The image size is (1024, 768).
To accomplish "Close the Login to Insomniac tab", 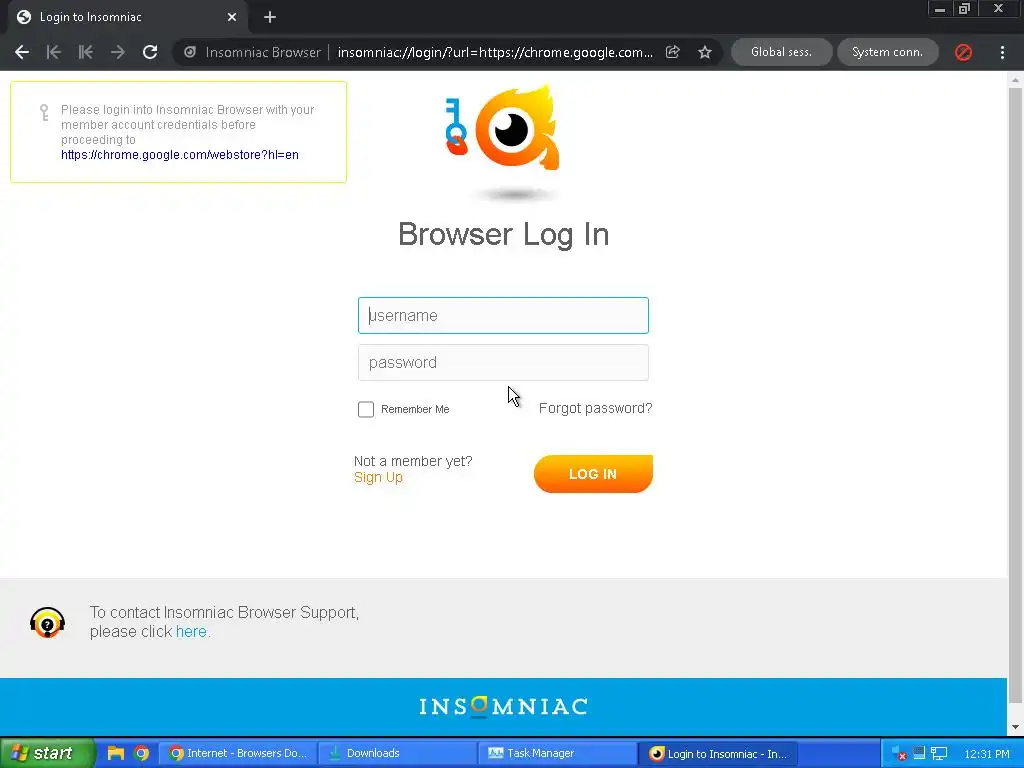I will [232, 18].
